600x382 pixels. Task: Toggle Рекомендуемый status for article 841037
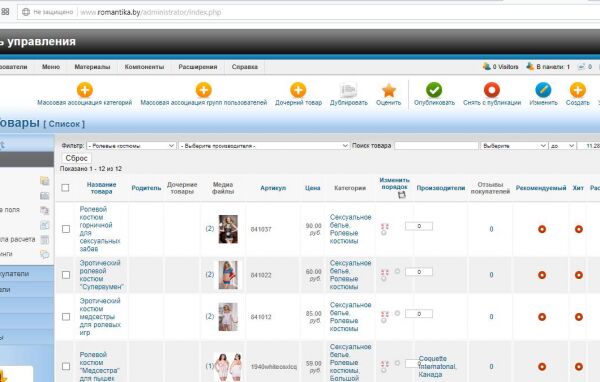pos(542,229)
